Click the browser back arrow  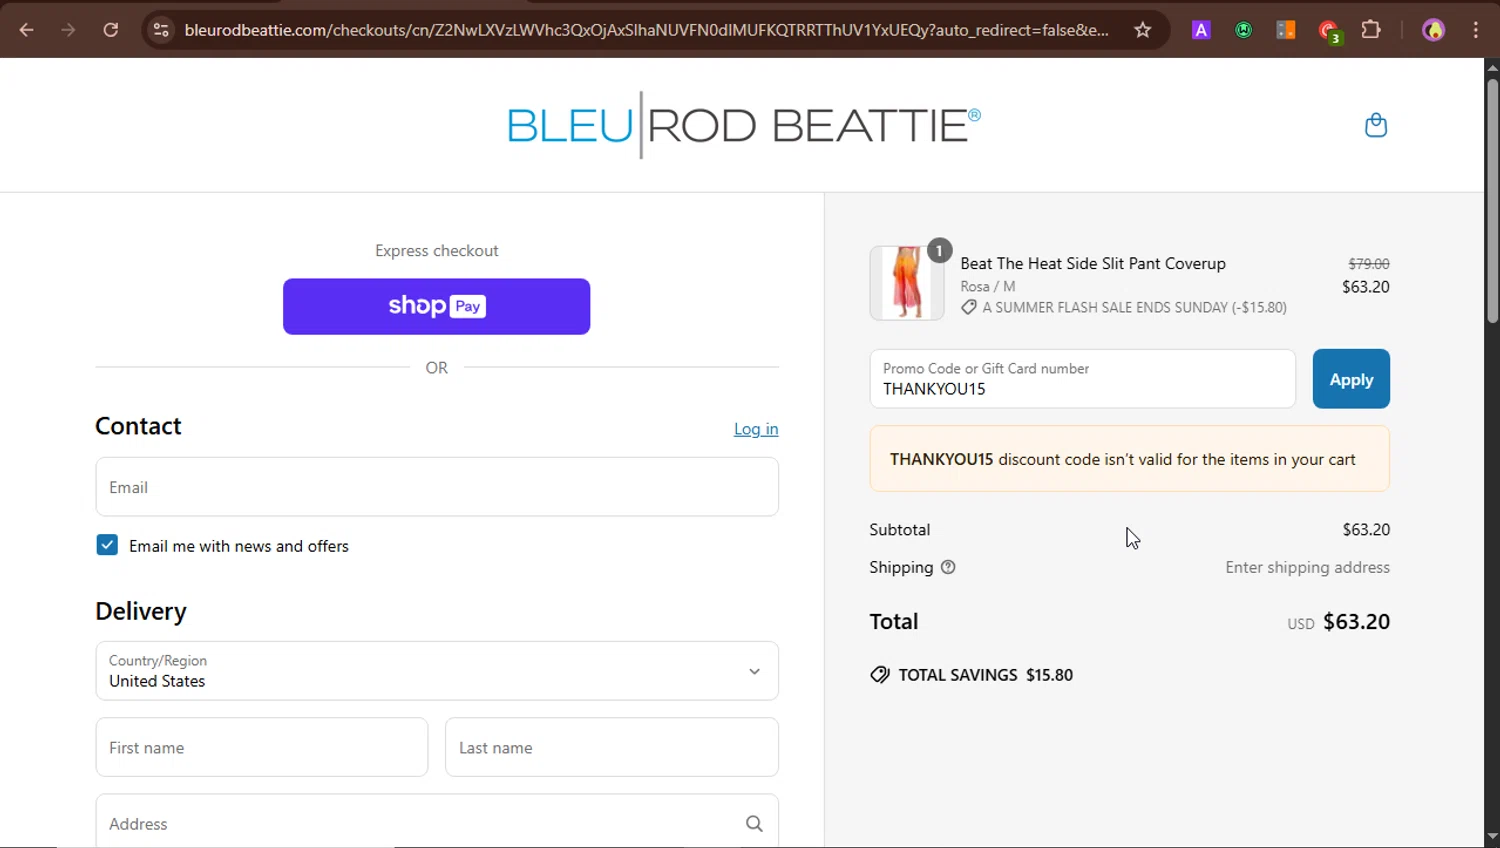click(26, 30)
